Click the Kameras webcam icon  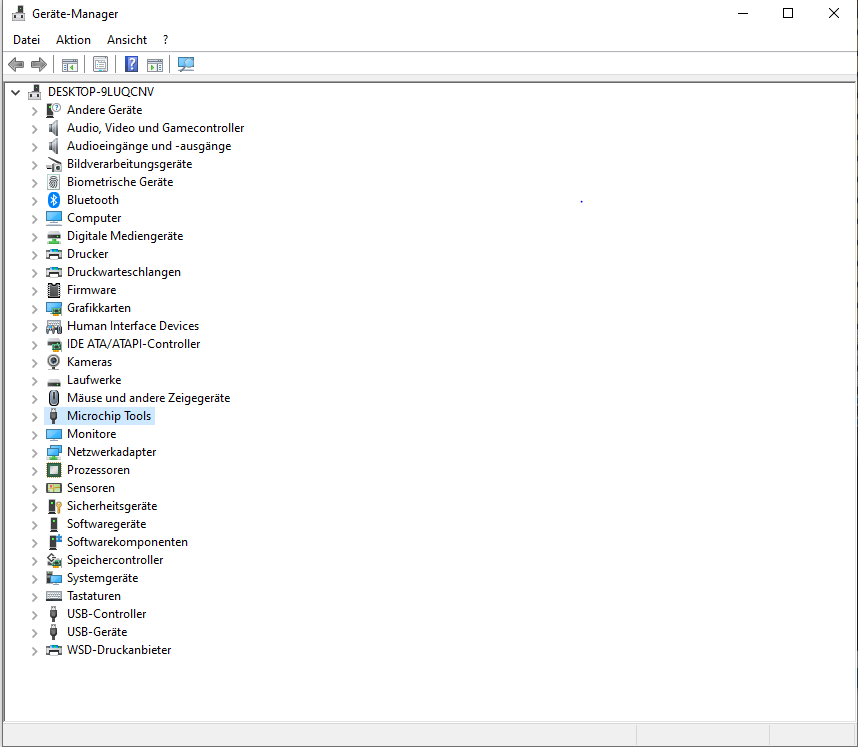coord(54,362)
